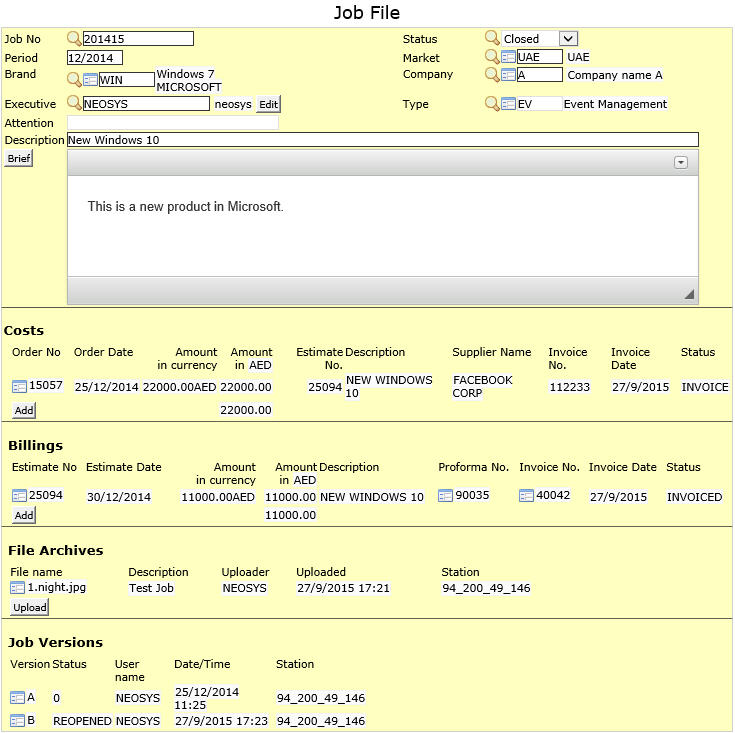Click the magnifier lookup icon beside Brand

click(74, 79)
